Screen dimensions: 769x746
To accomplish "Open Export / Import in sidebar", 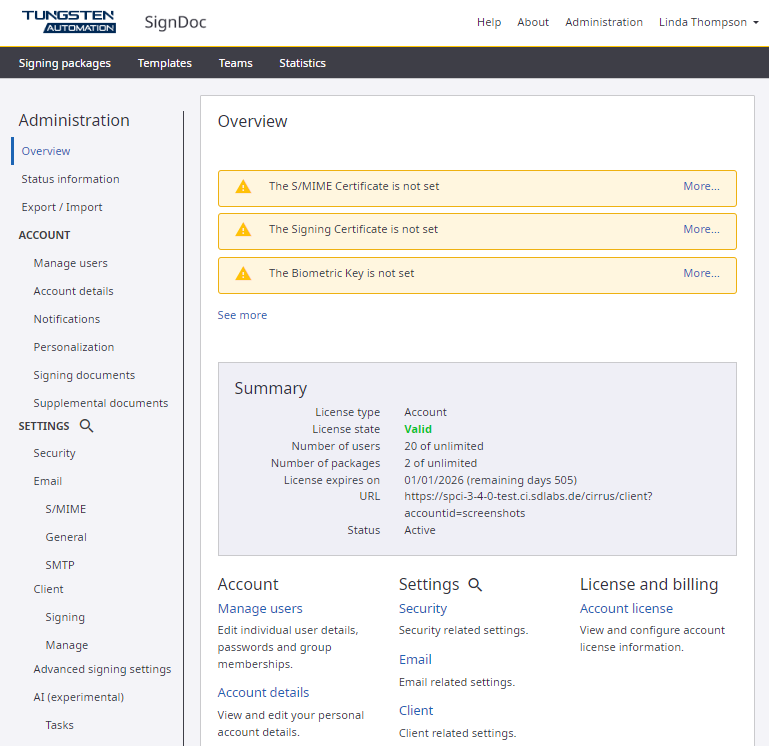I will [x=62, y=207].
